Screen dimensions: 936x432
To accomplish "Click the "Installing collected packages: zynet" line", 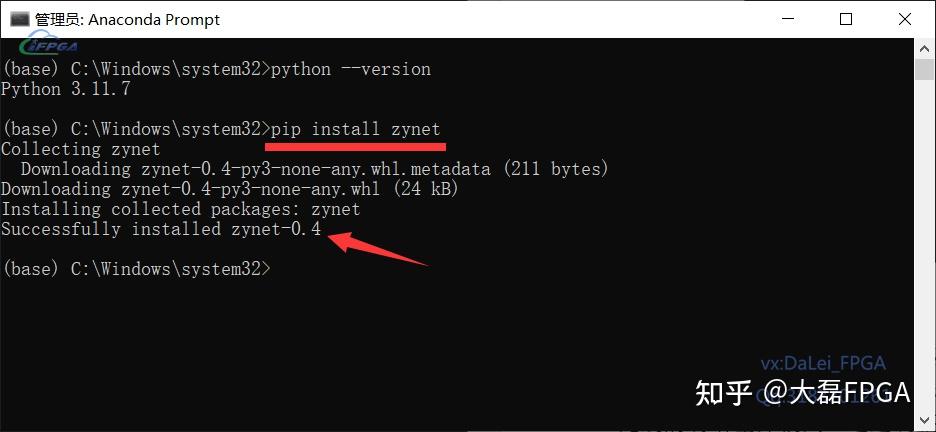I will (x=181, y=209).
